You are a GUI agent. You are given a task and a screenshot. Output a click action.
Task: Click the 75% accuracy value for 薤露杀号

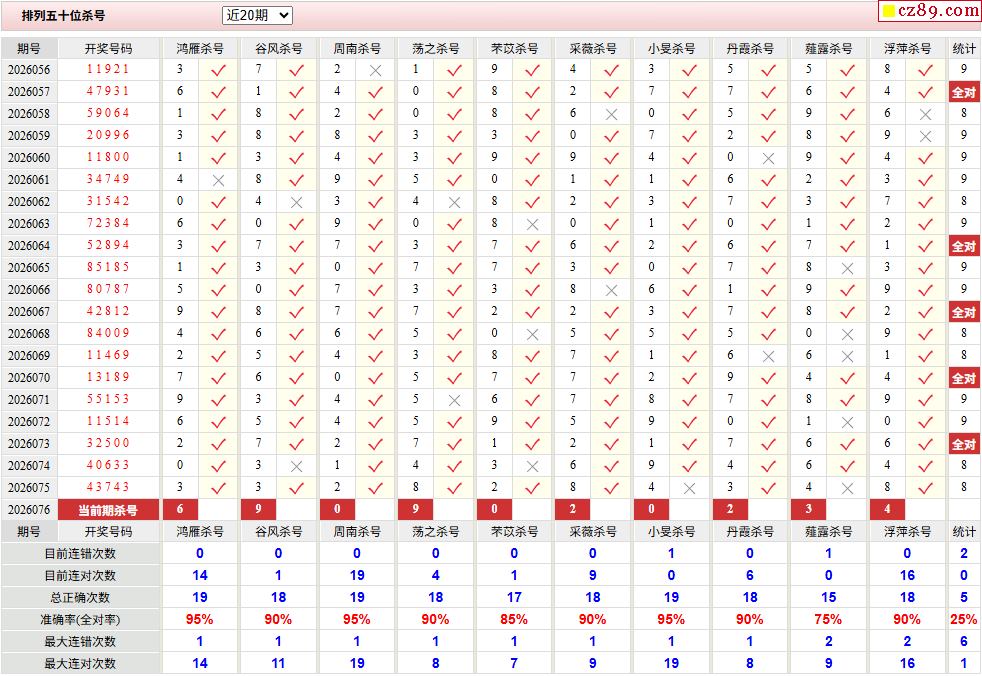click(828, 620)
